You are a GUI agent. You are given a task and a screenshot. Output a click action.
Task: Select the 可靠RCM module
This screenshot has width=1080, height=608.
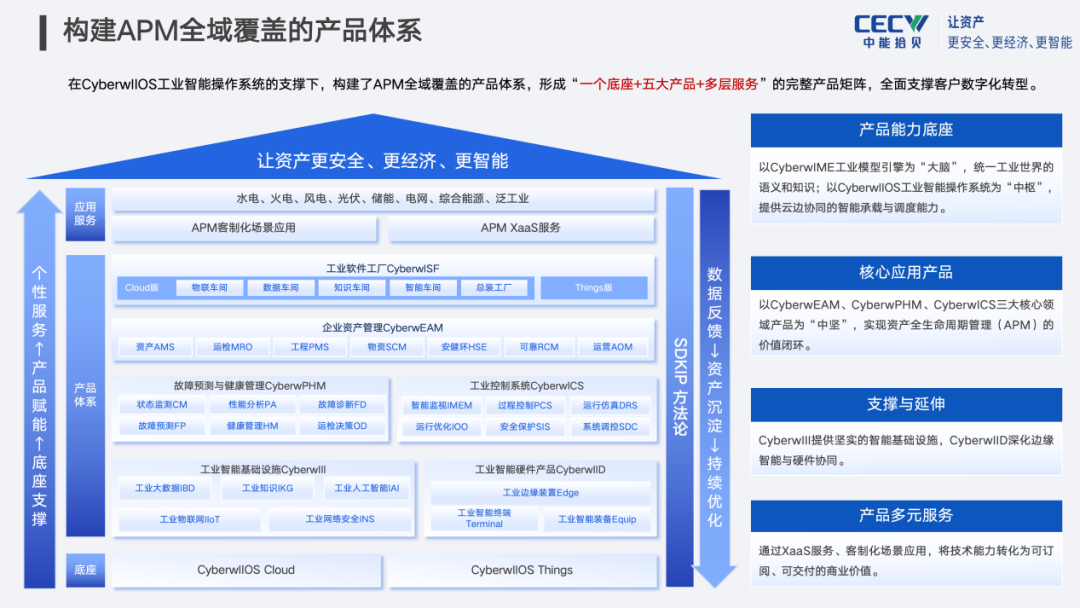tap(539, 347)
